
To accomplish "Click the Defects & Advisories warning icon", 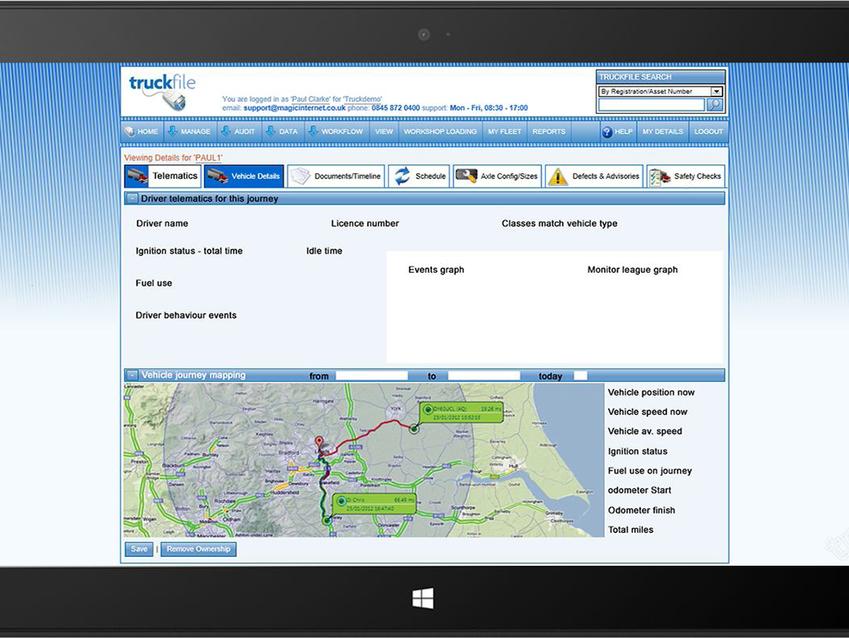I will (x=557, y=177).
